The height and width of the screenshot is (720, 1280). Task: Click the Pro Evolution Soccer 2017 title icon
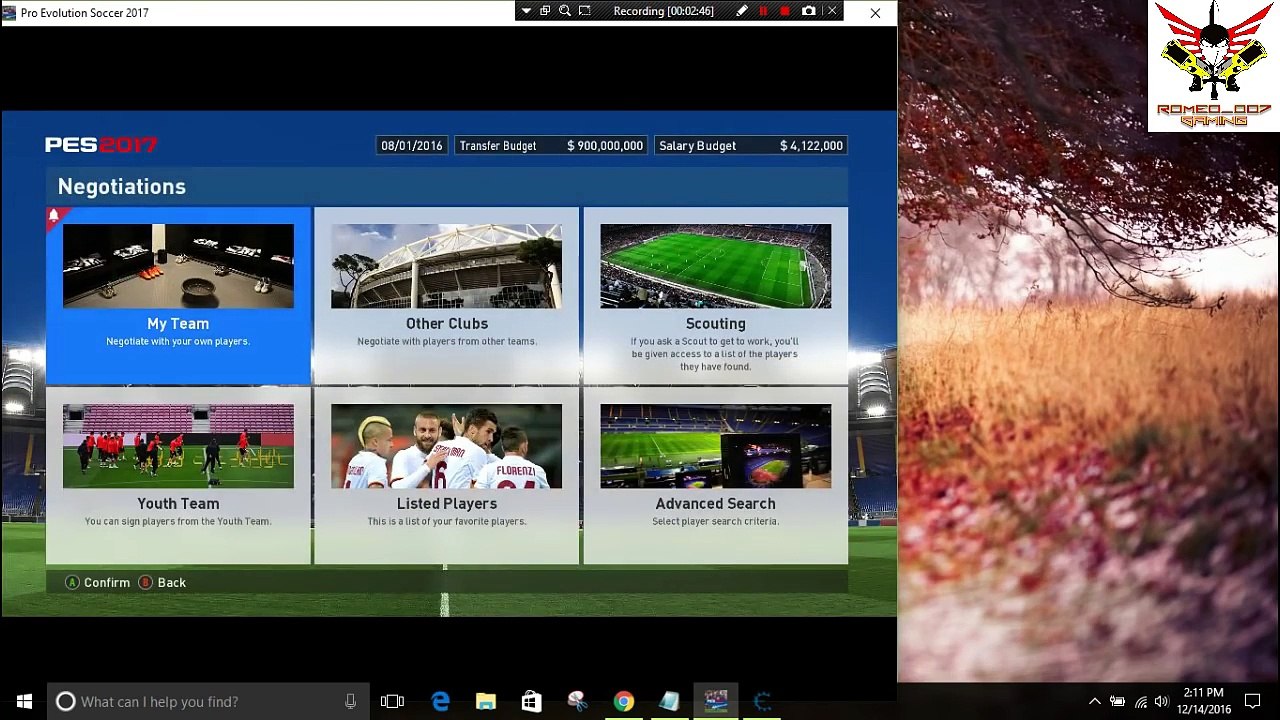coord(9,13)
